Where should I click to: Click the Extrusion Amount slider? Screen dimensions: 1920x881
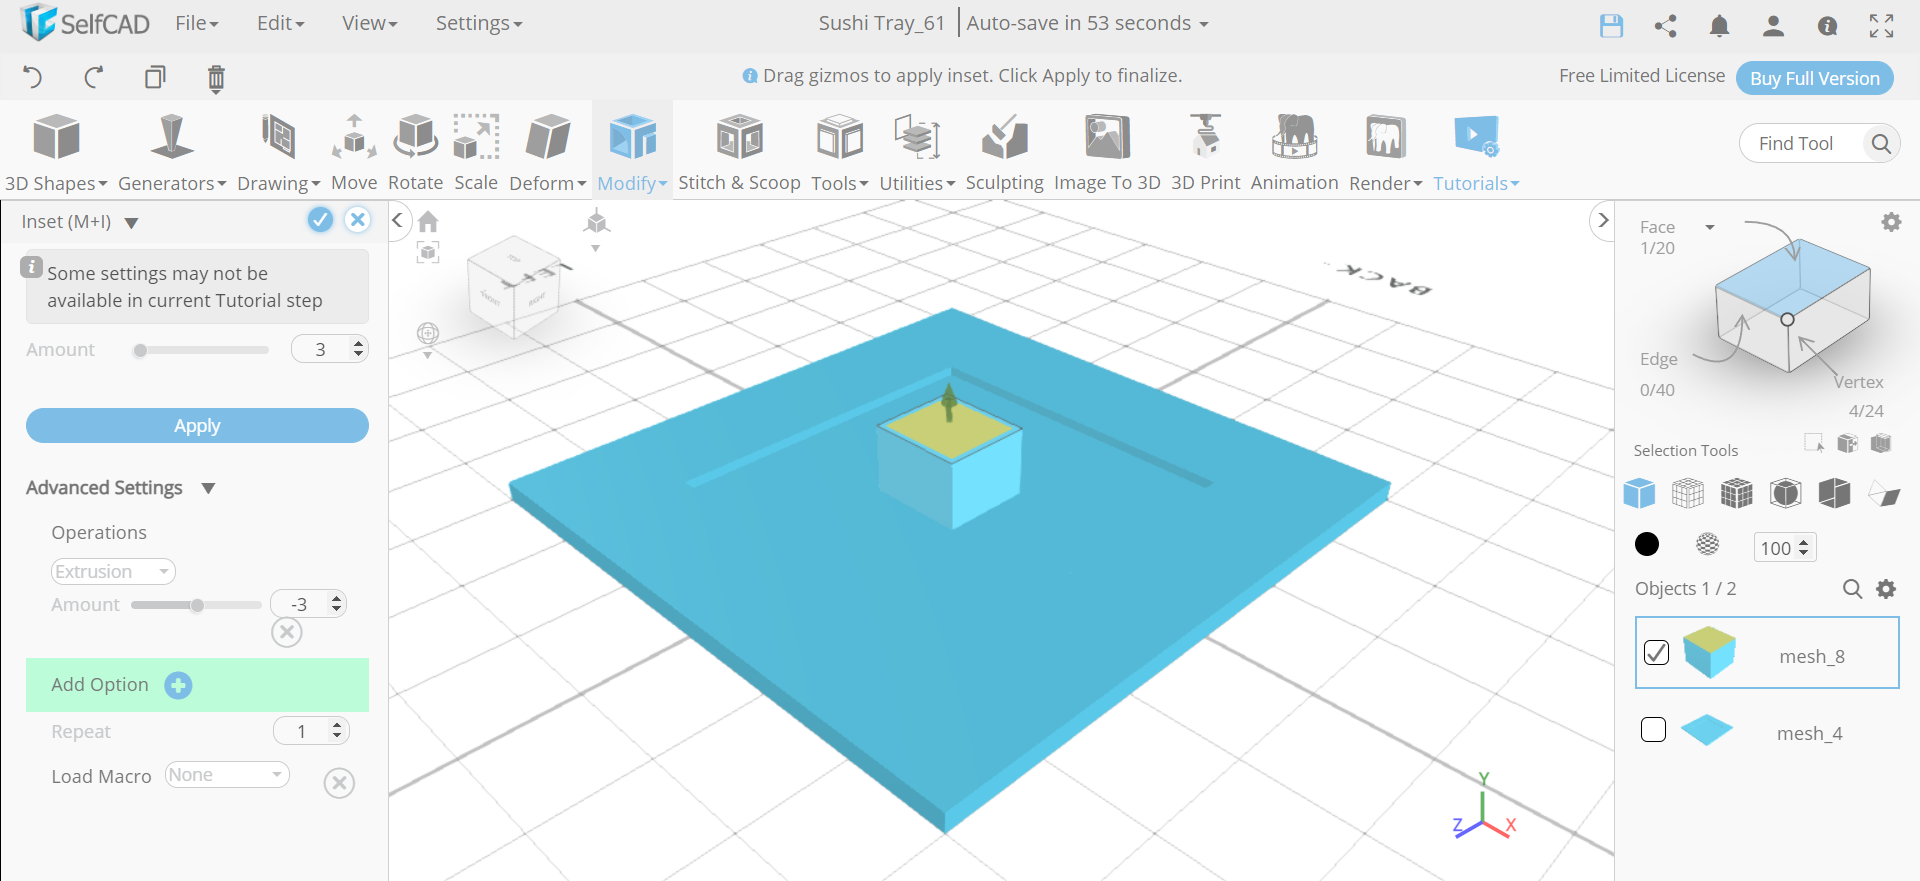[x=197, y=605]
